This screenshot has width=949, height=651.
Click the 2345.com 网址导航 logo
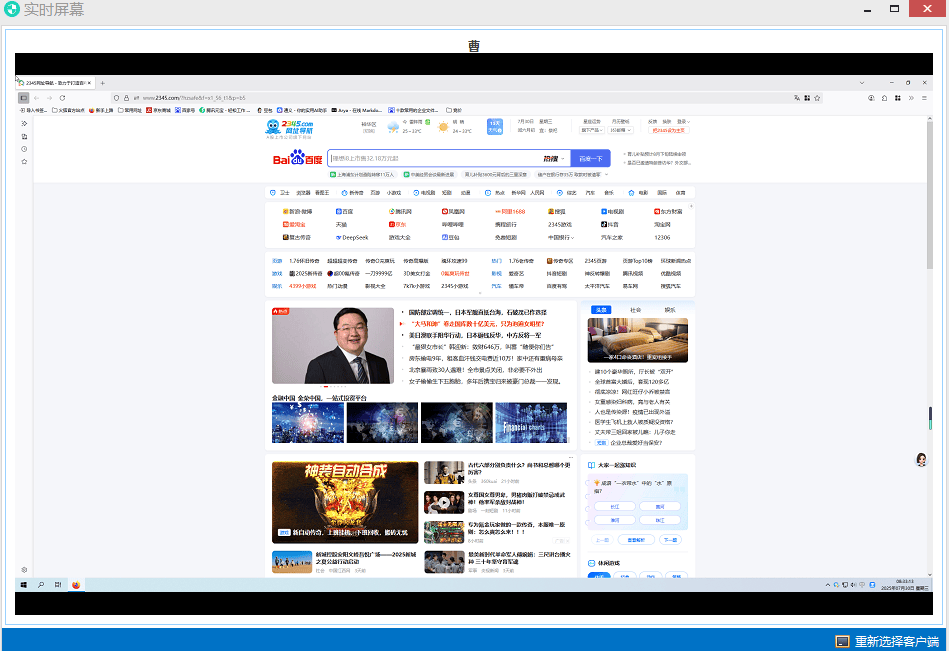click(x=289, y=128)
